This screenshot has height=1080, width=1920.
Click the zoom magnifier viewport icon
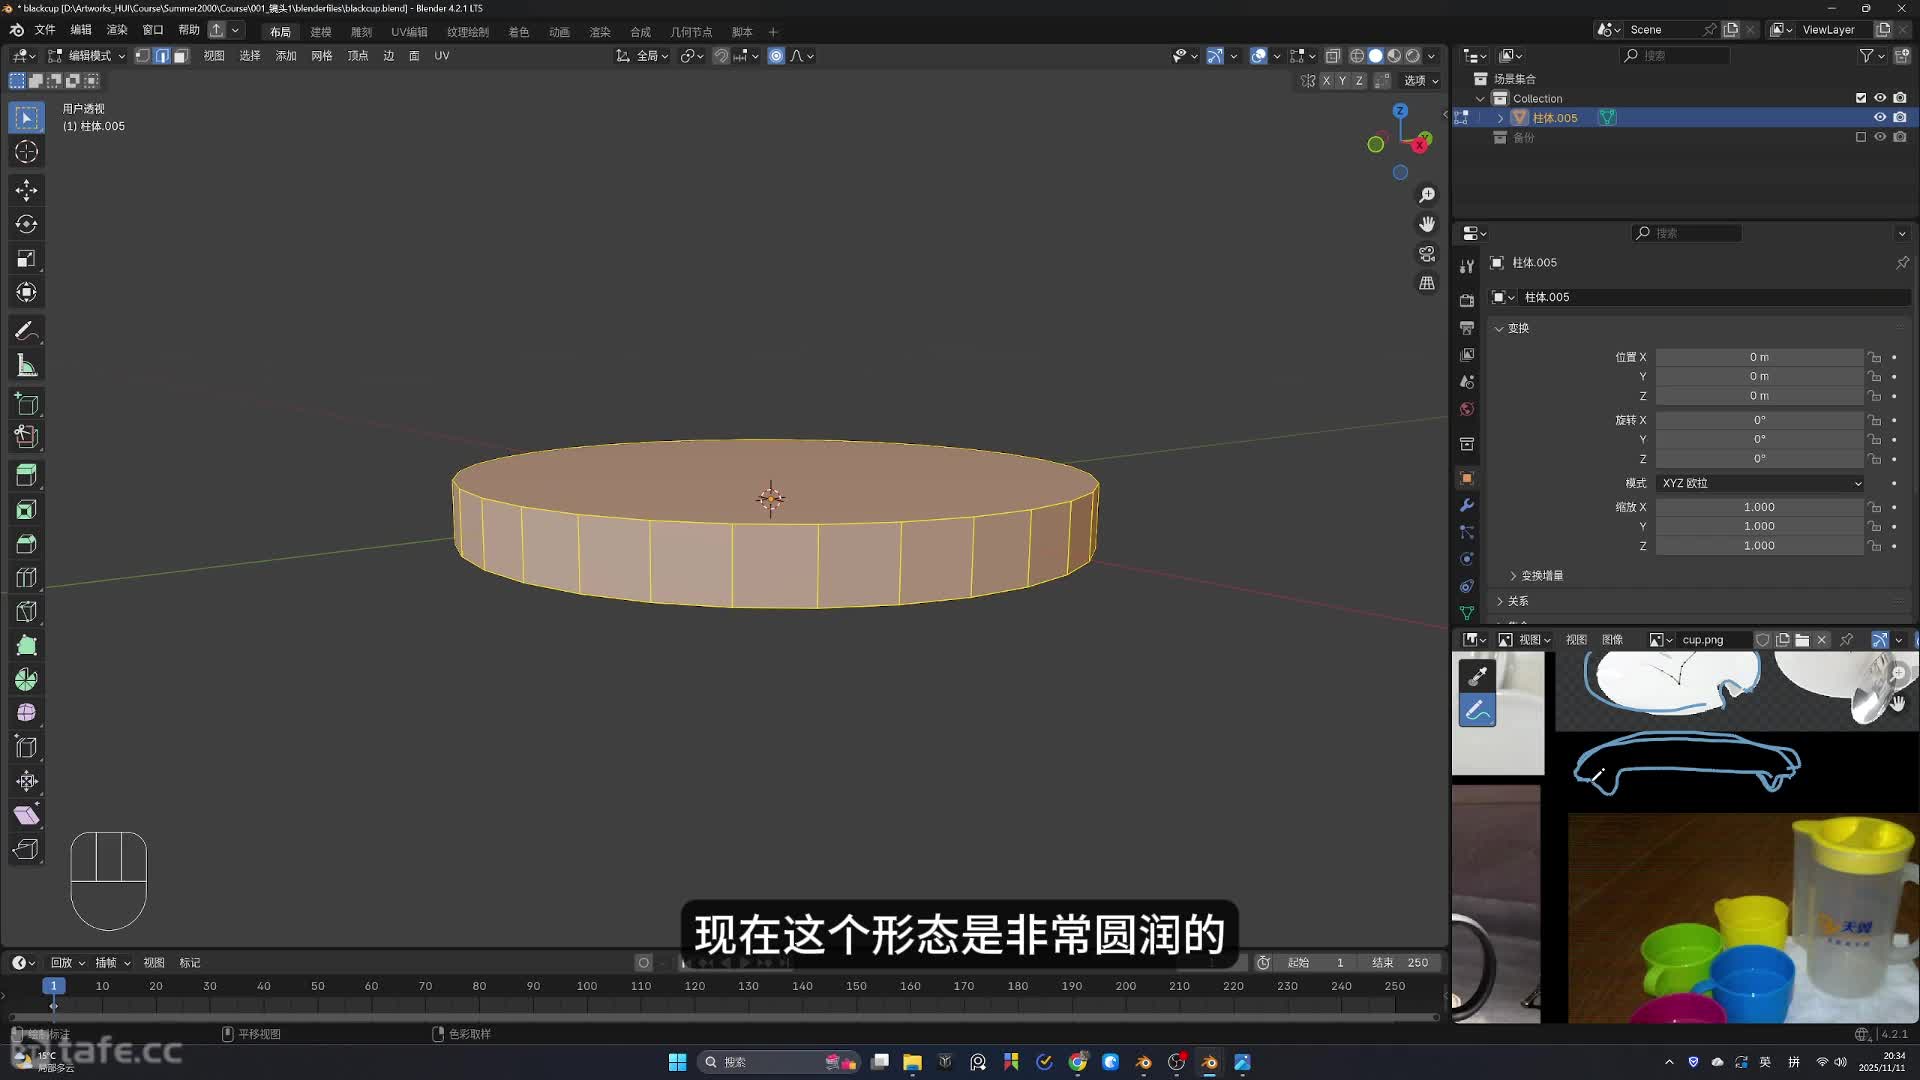tap(1427, 195)
